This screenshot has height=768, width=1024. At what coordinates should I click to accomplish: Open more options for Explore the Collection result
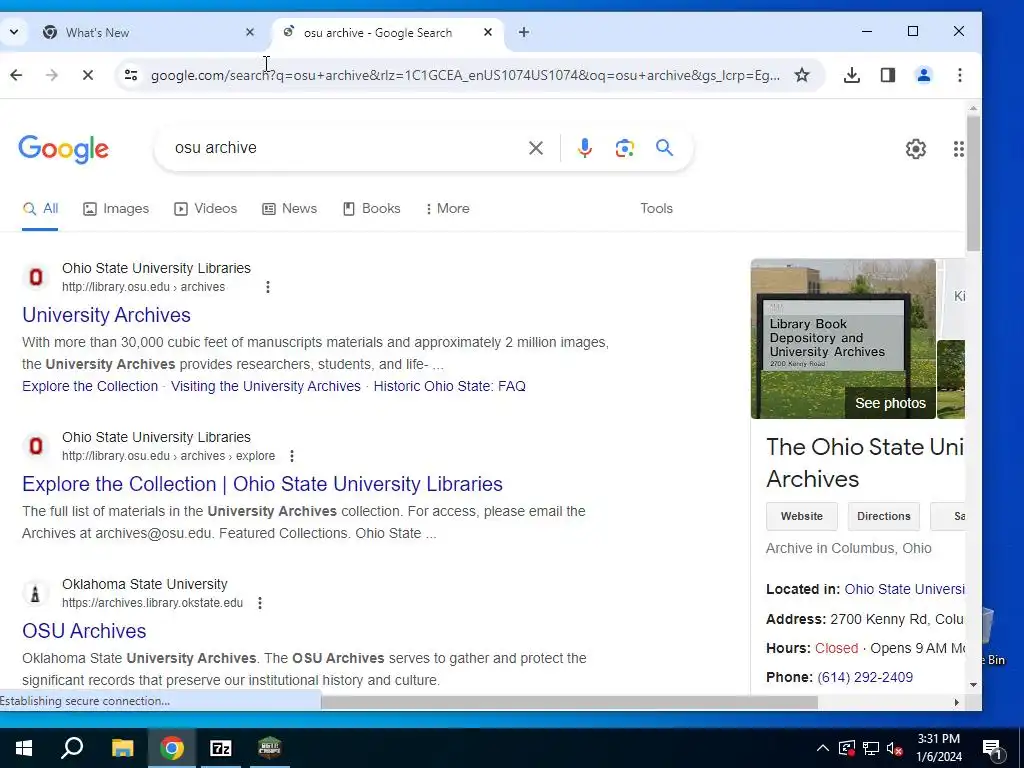pyautogui.click(x=292, y=456)
